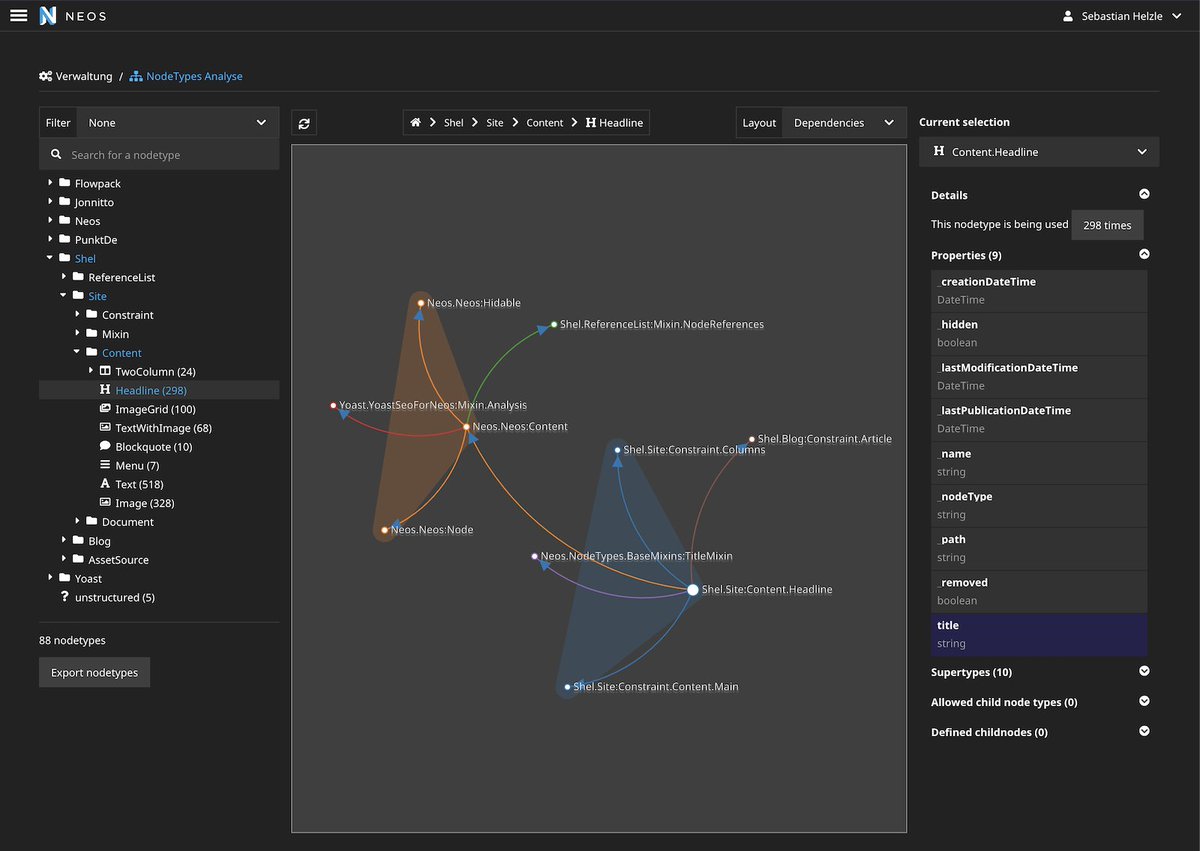Click Shel.Site:Content.Headline graph node

(x=692, y=590)
